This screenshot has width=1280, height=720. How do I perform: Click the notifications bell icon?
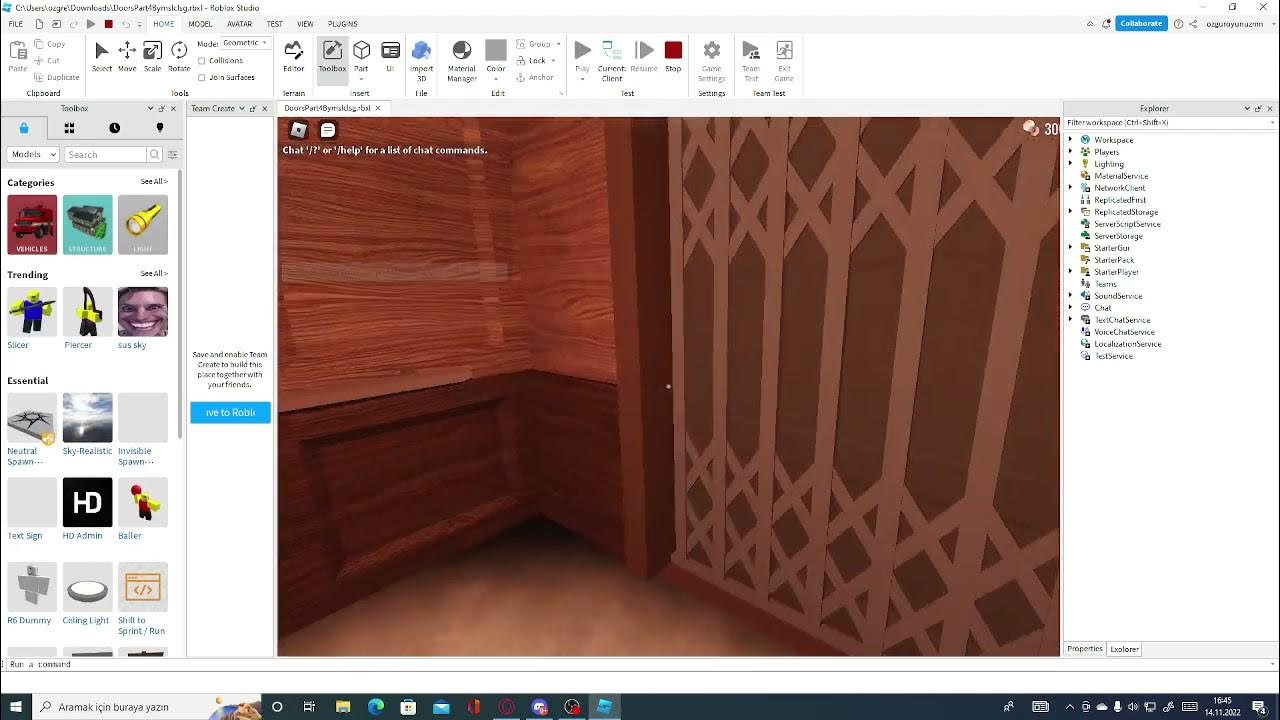(1106, 23)
